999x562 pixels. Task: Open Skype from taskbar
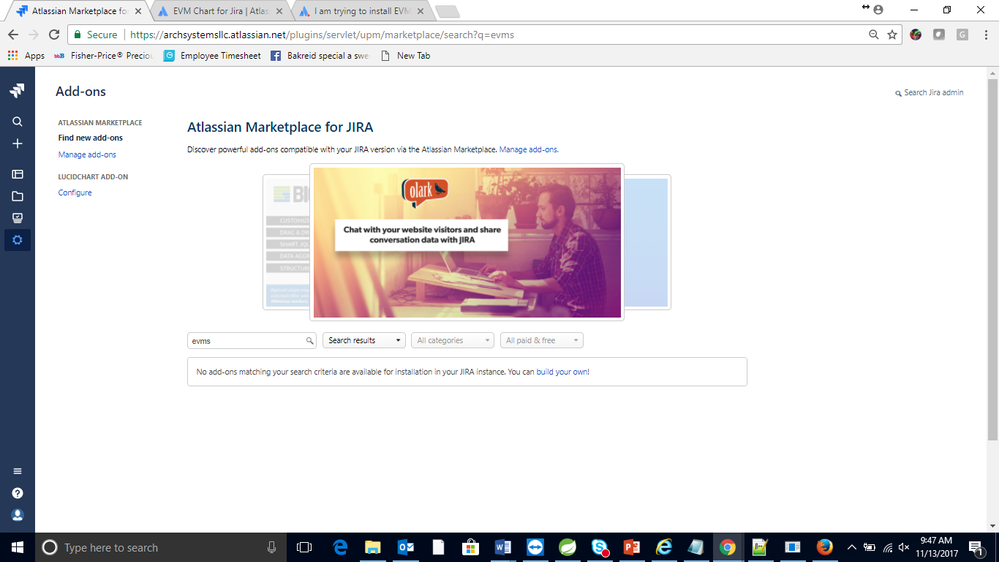point(600,547)
